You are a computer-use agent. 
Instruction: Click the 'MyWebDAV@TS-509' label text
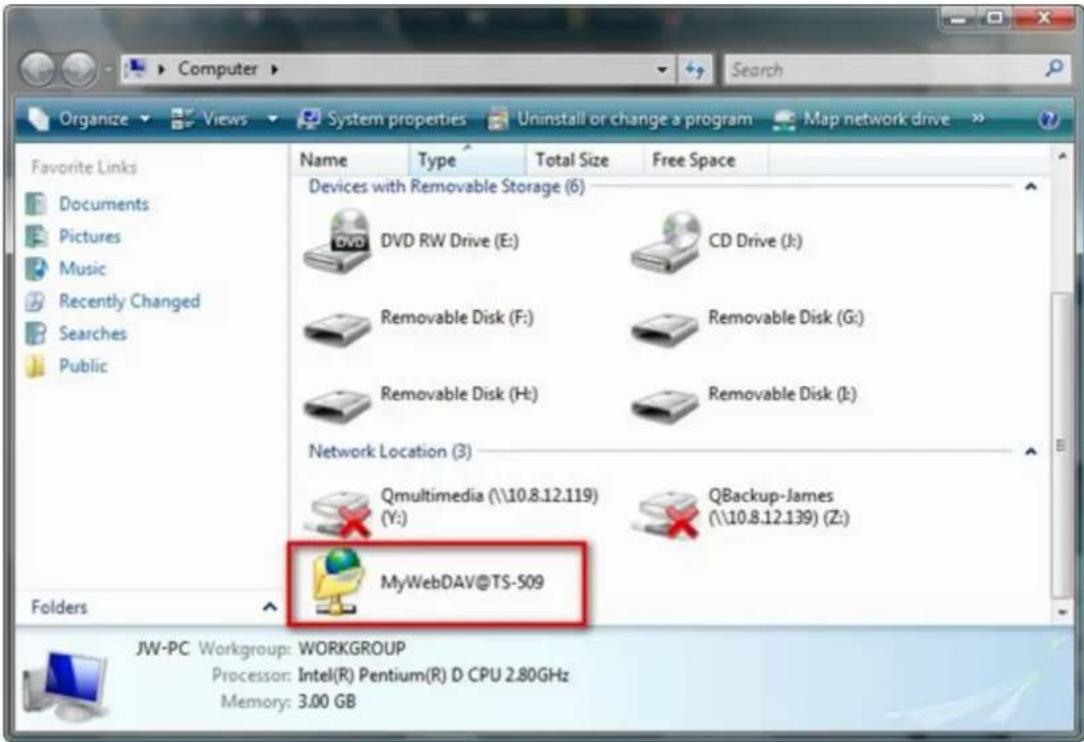[x=462, y=582]
